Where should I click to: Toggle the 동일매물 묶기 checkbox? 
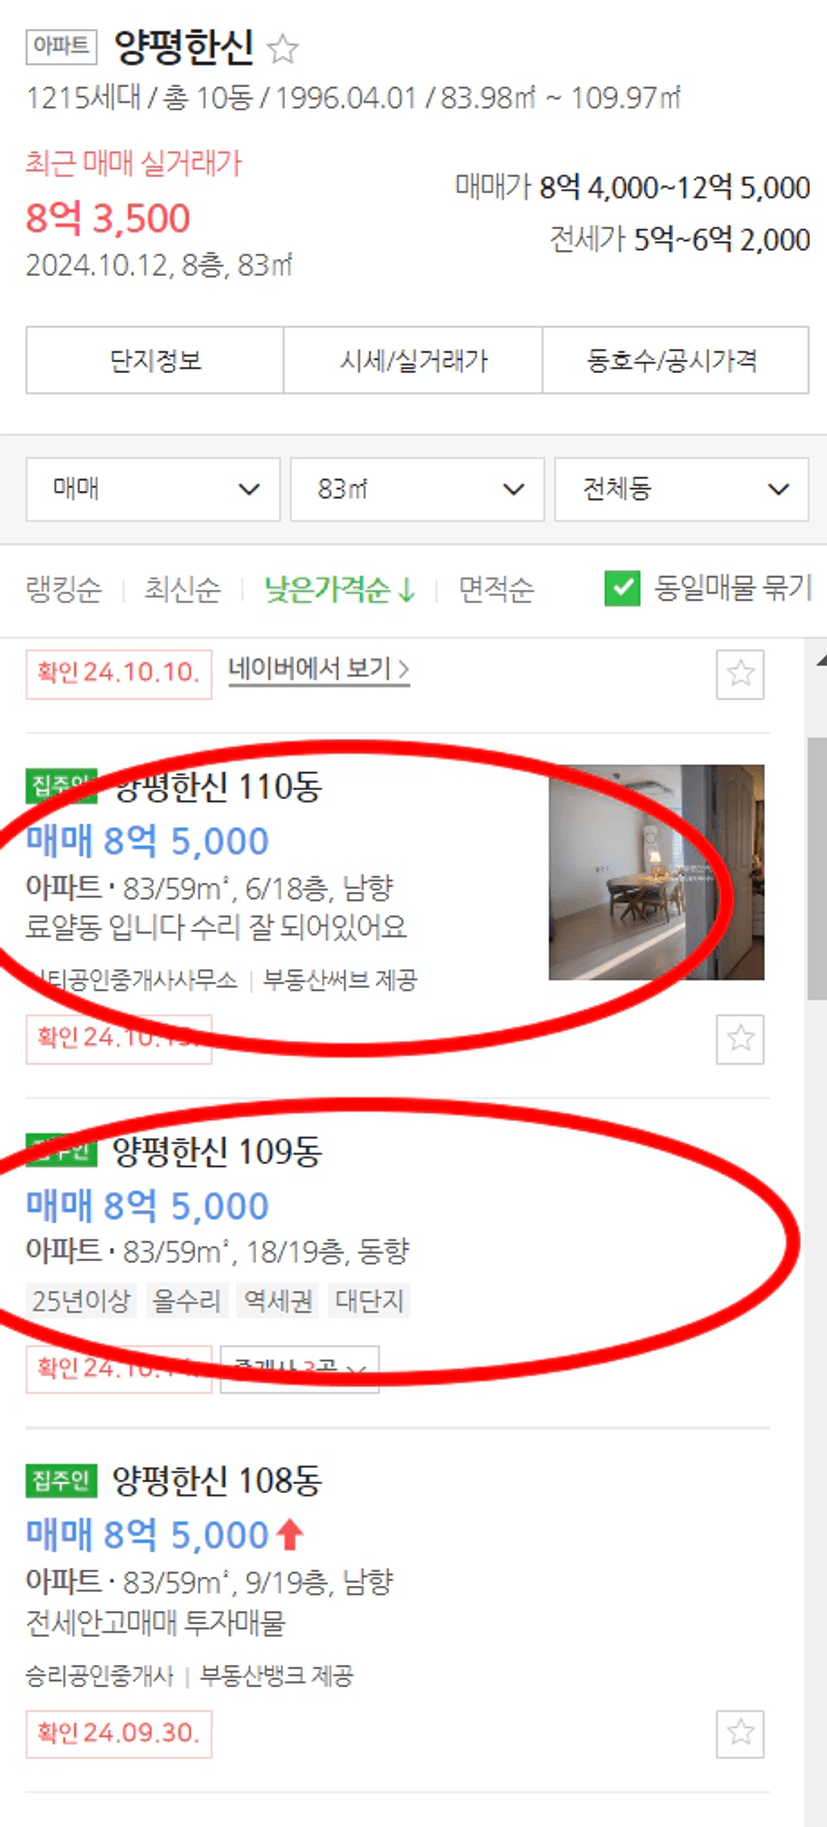622,588
